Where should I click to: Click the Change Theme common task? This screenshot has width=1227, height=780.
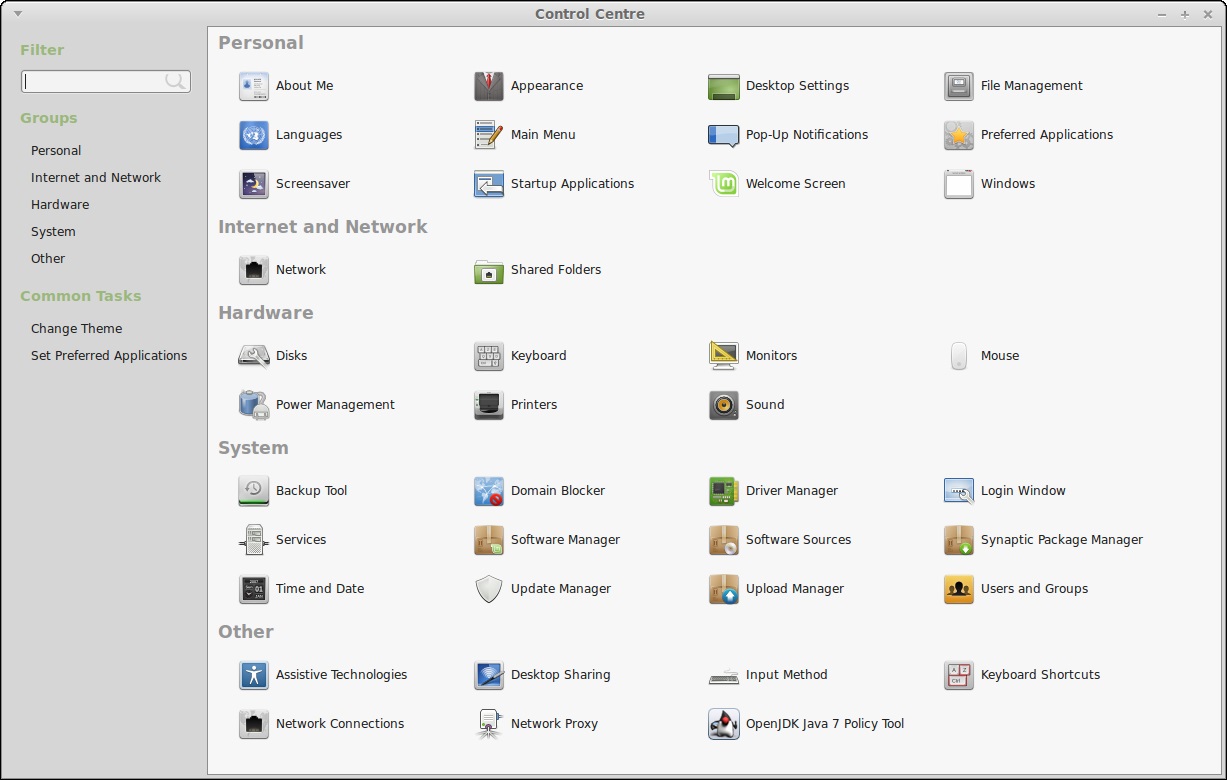click(x=77, y=329)
